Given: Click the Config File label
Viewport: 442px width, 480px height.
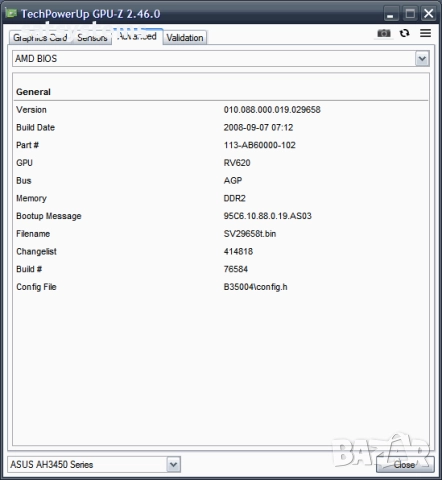Looking at the screenshot, I should click(x=36, y=287).
